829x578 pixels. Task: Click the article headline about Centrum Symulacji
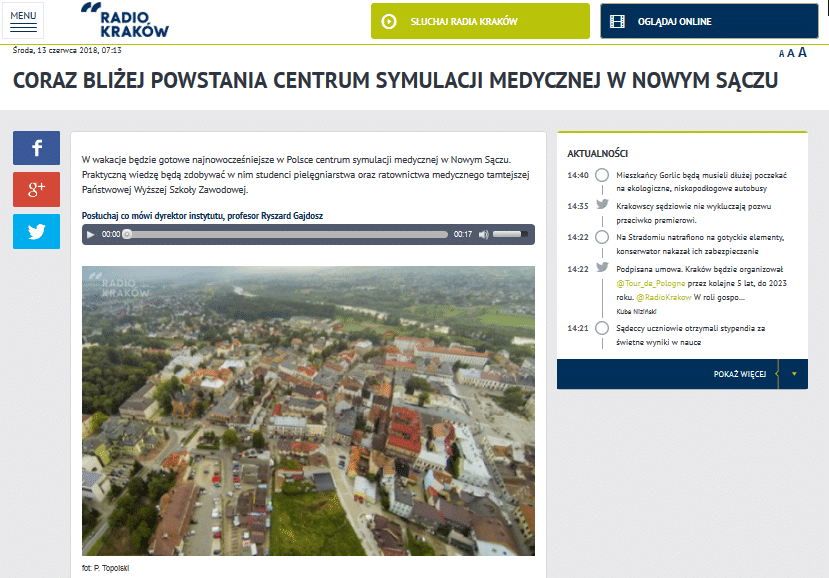click(x=395, y=80)
